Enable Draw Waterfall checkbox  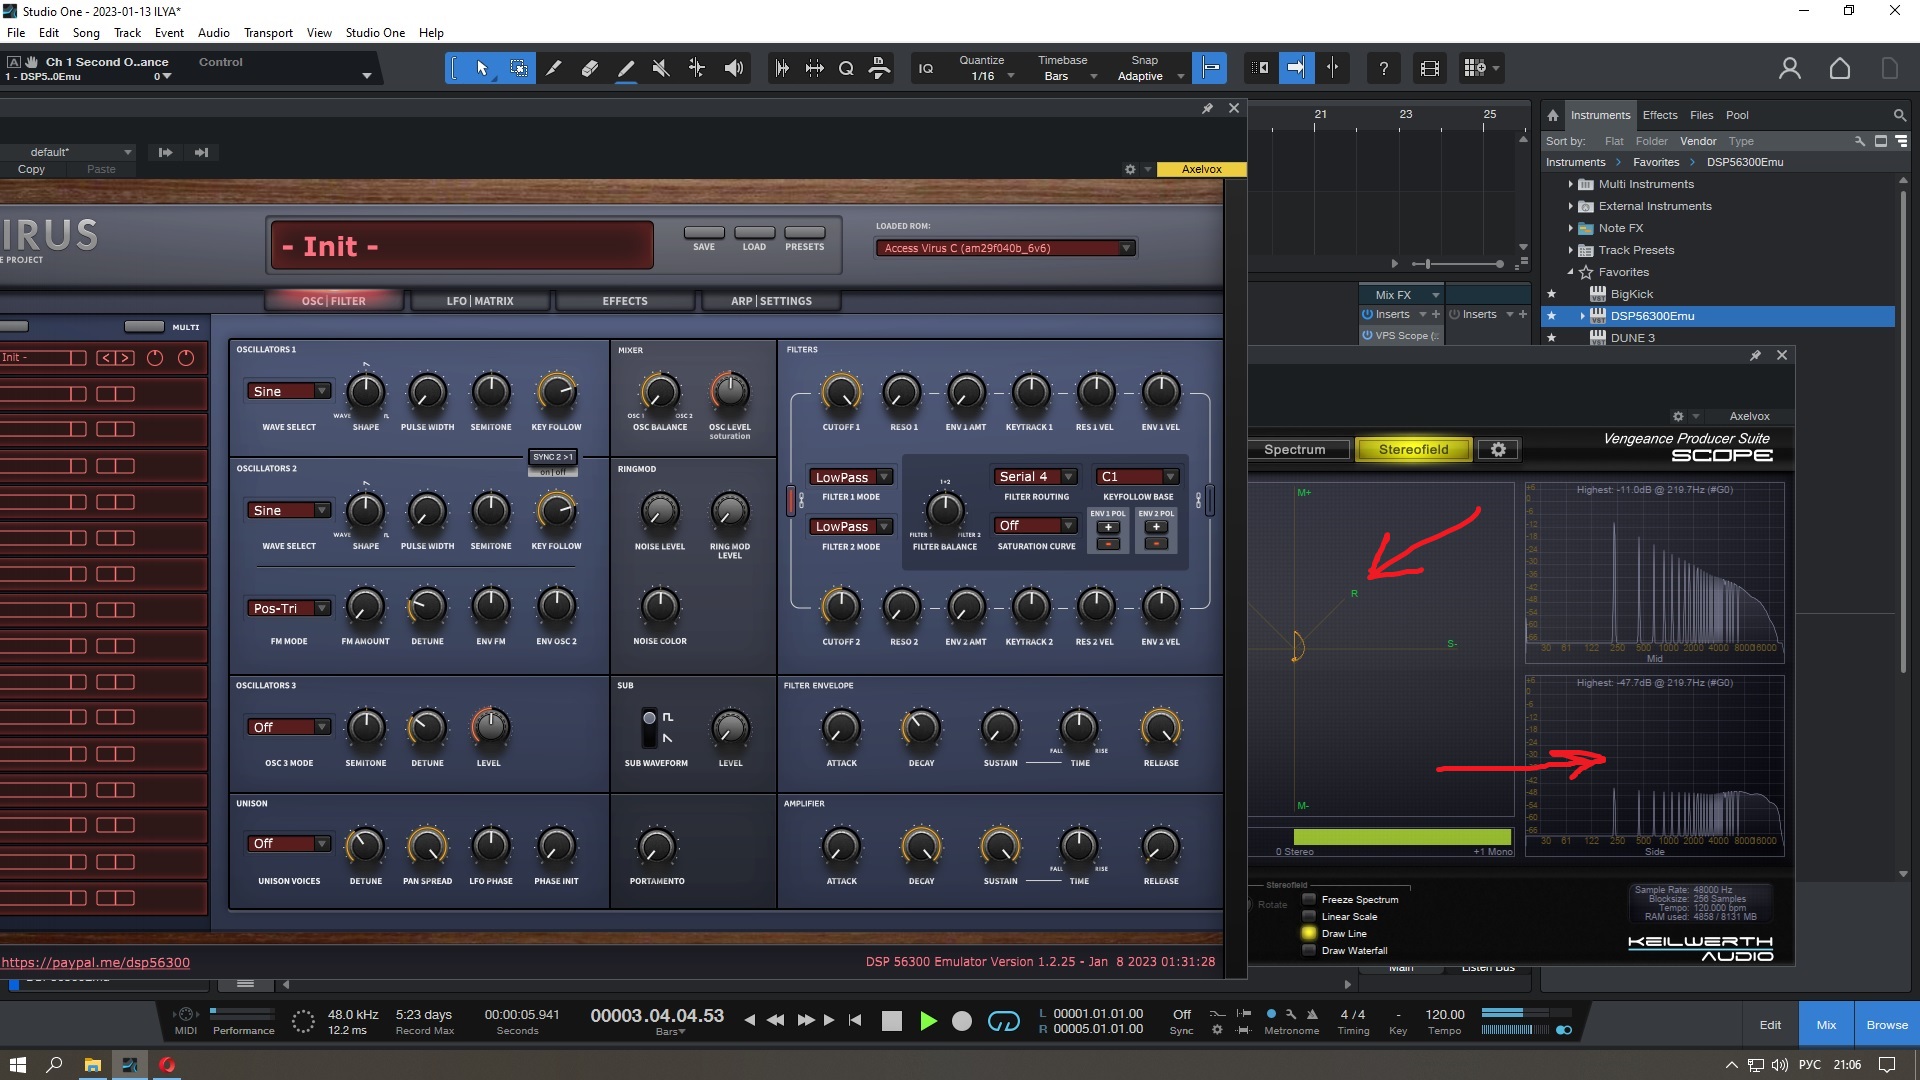1309,950
